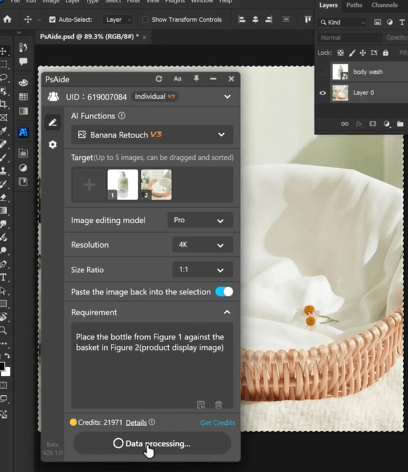Switch to the Paths tab

(x=354, y=5)
